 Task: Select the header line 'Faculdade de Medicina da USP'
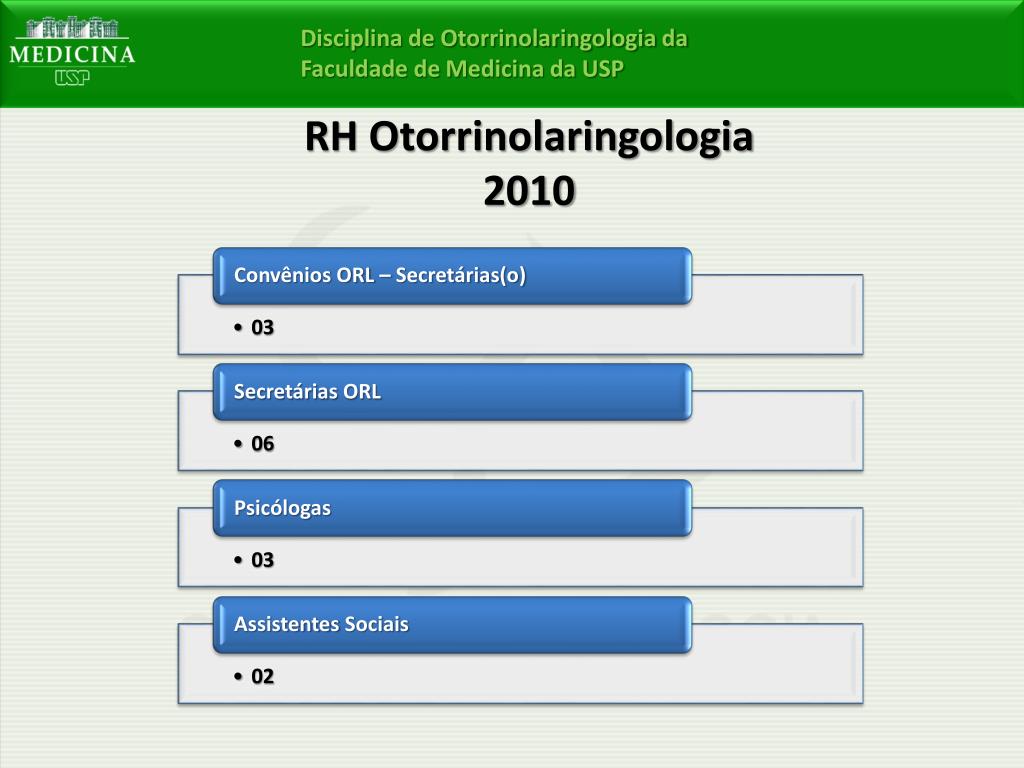click(x=462, y=69)
